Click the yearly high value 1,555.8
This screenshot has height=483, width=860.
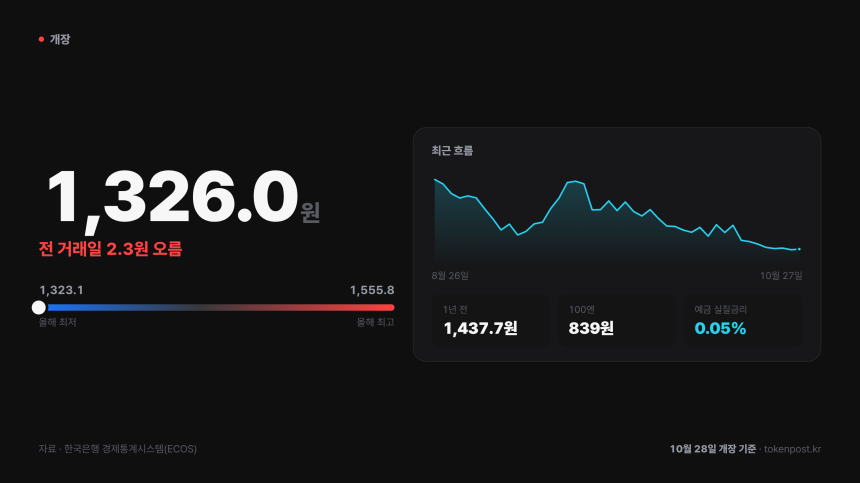[372, 290]
